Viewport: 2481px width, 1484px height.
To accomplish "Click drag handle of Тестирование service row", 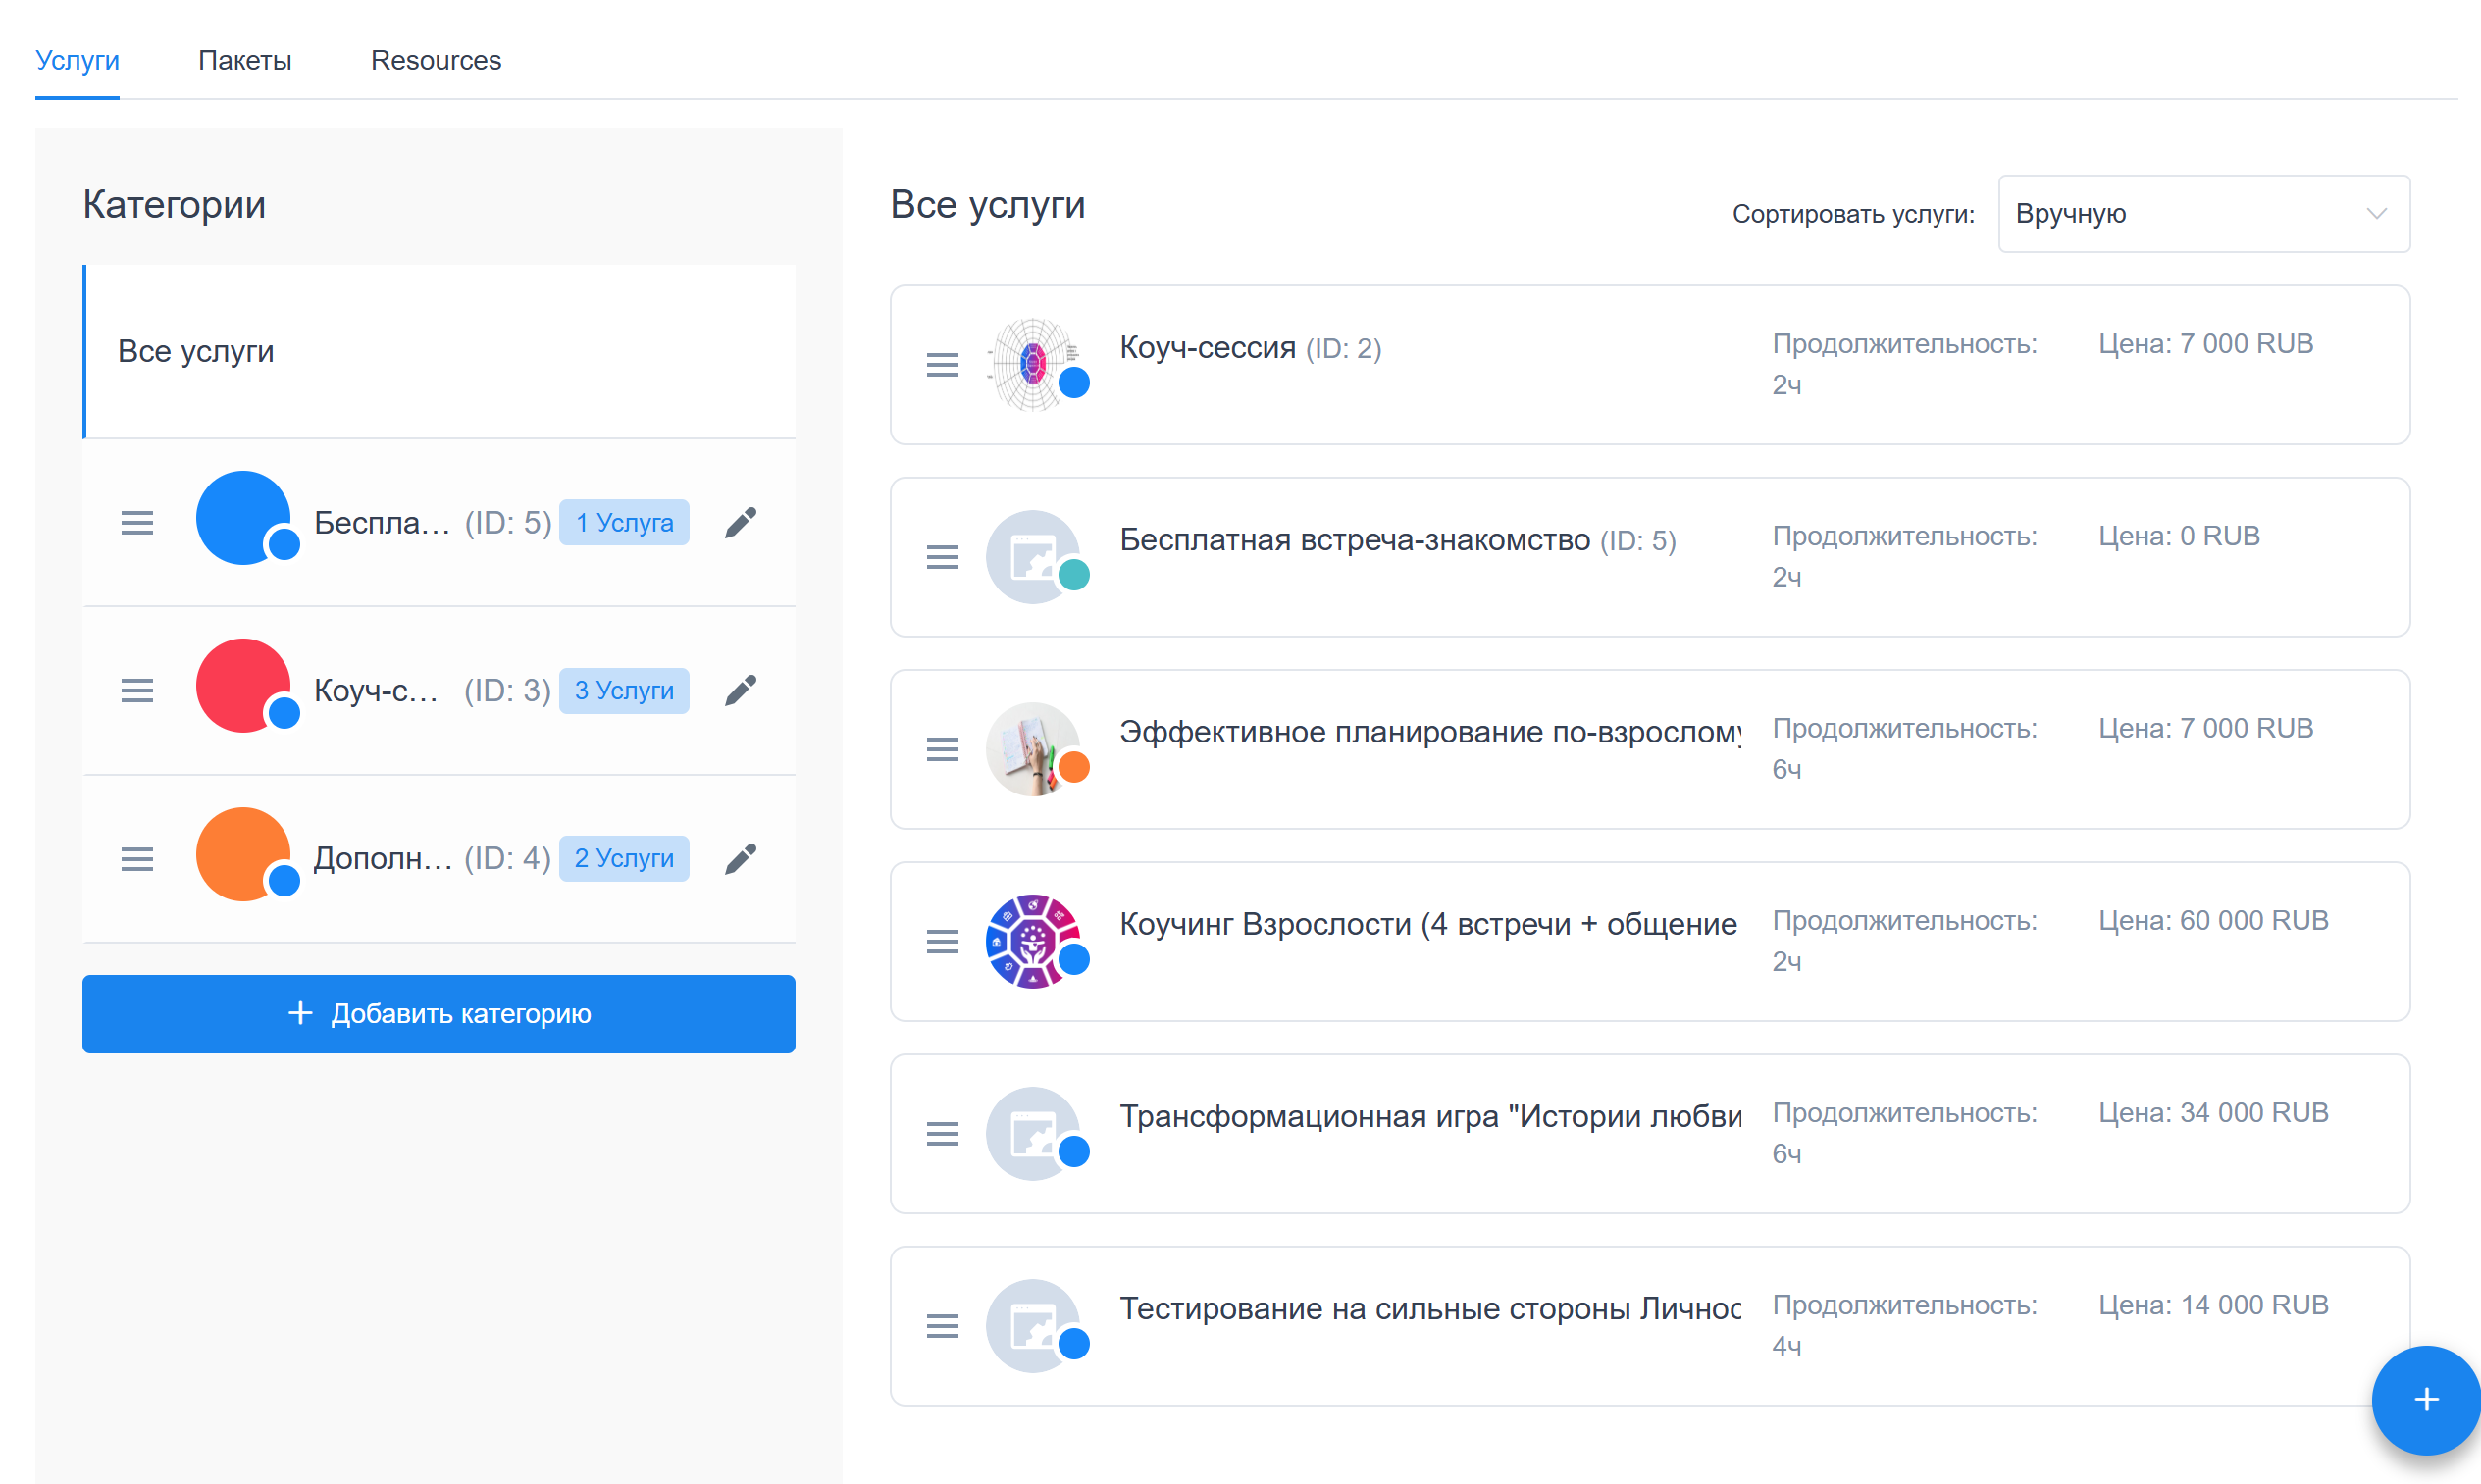I will coord(942,1326).
